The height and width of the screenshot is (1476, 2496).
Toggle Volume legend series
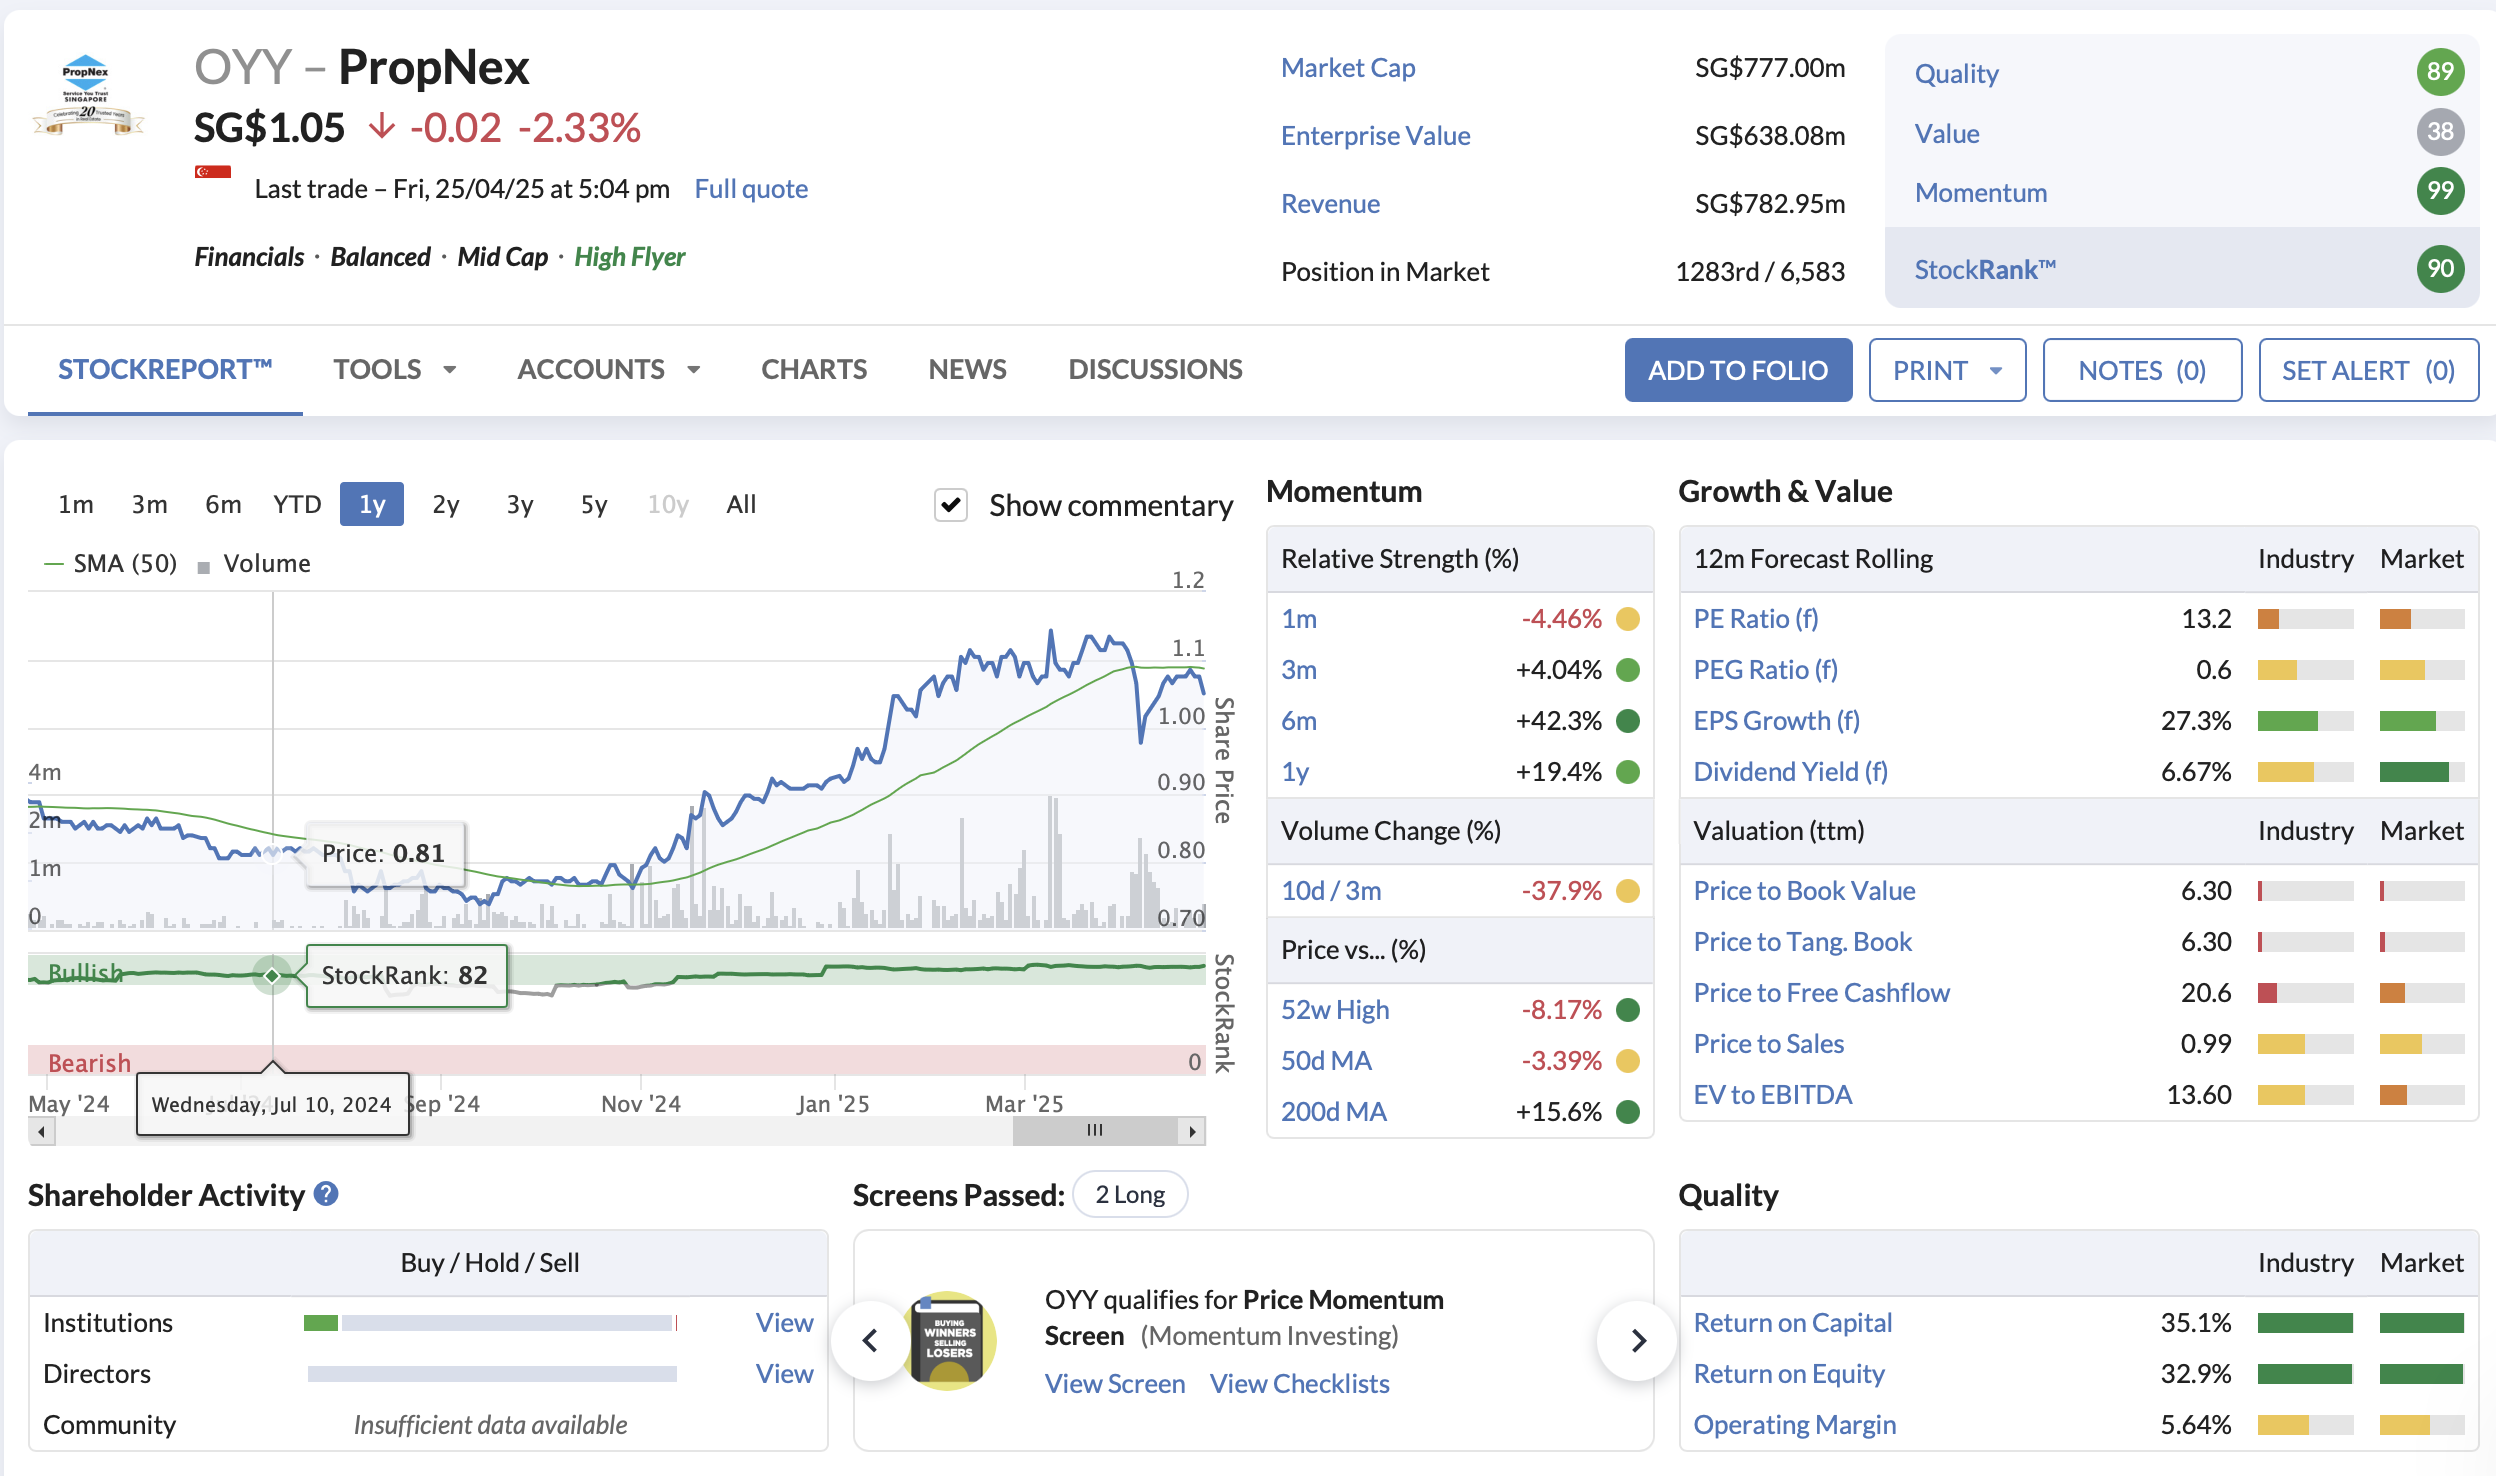255,564
